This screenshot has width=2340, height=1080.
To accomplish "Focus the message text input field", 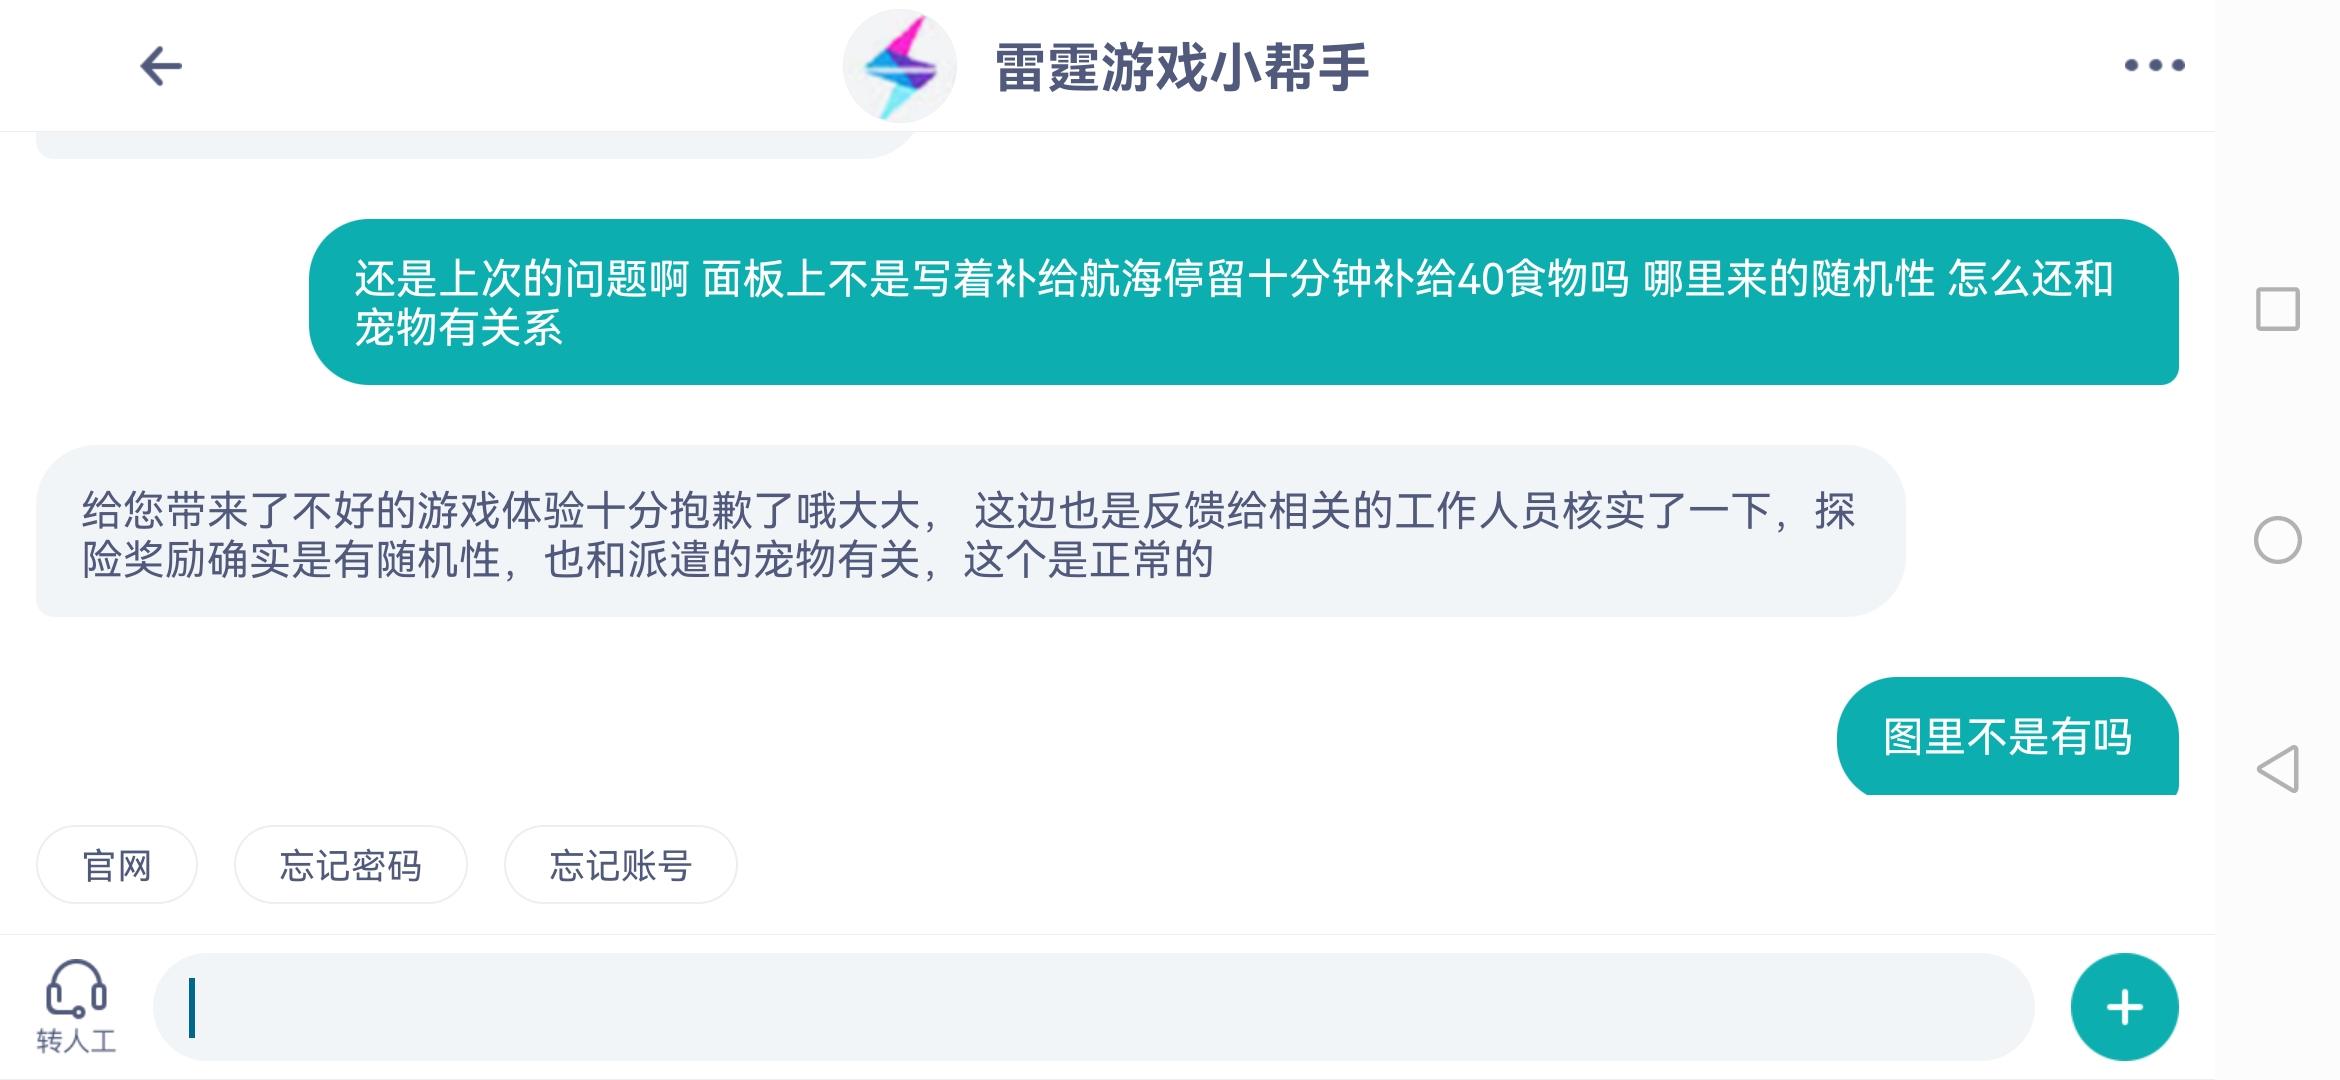I will (1093, 1007).
